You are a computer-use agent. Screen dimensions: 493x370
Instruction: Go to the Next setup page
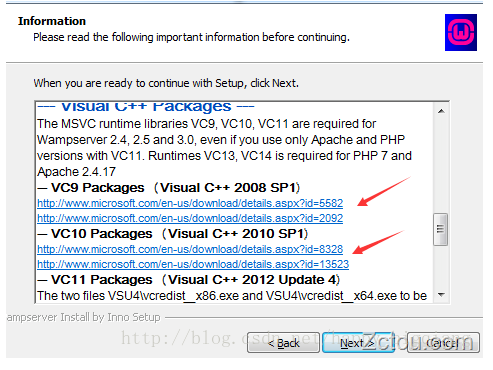pyautogui.click(x=358, y=342)
